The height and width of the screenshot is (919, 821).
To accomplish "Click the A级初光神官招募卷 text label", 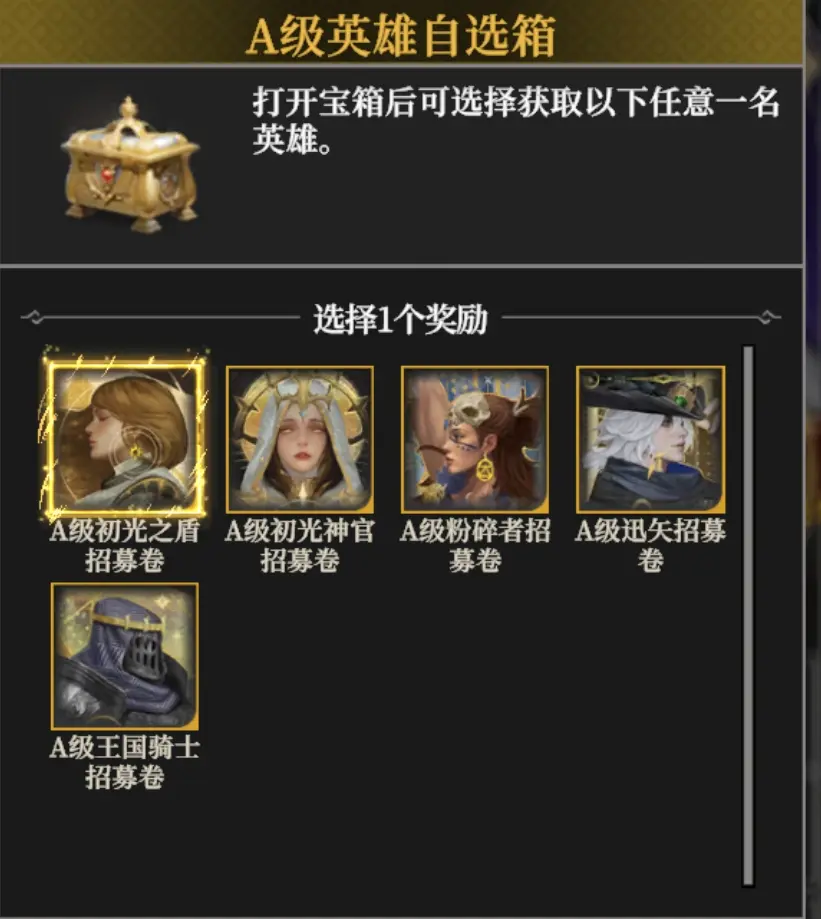I will point(299,546).
